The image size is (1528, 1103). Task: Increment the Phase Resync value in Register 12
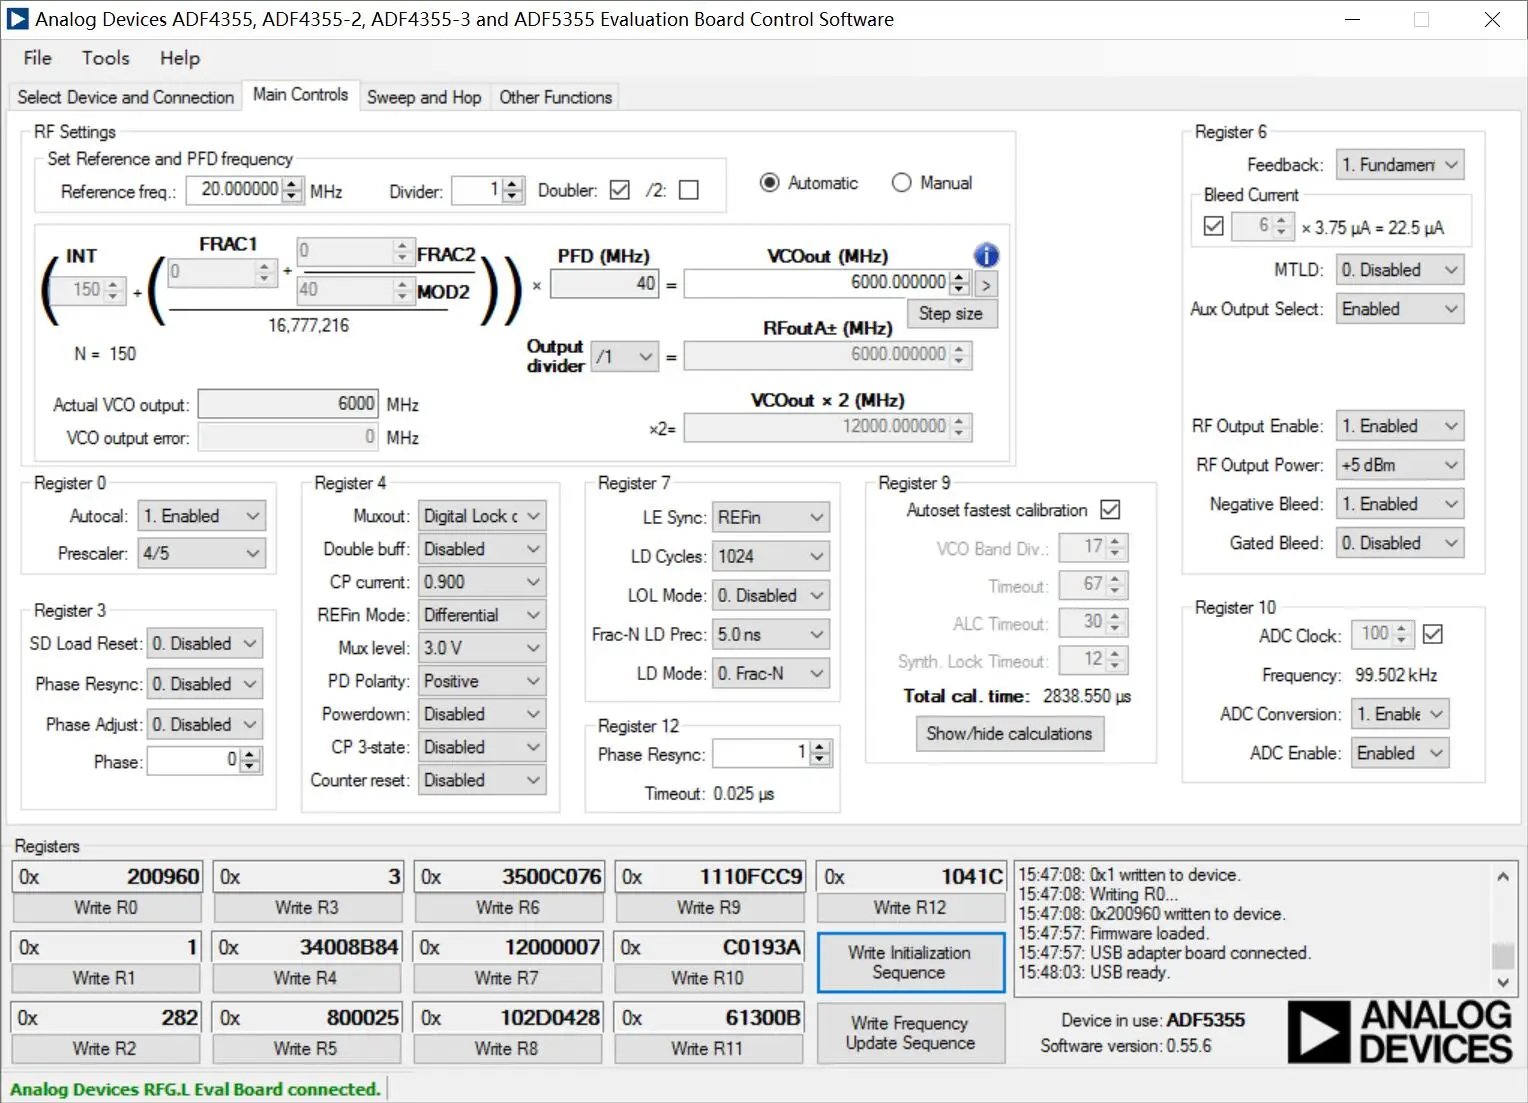[x=820, y=748]
